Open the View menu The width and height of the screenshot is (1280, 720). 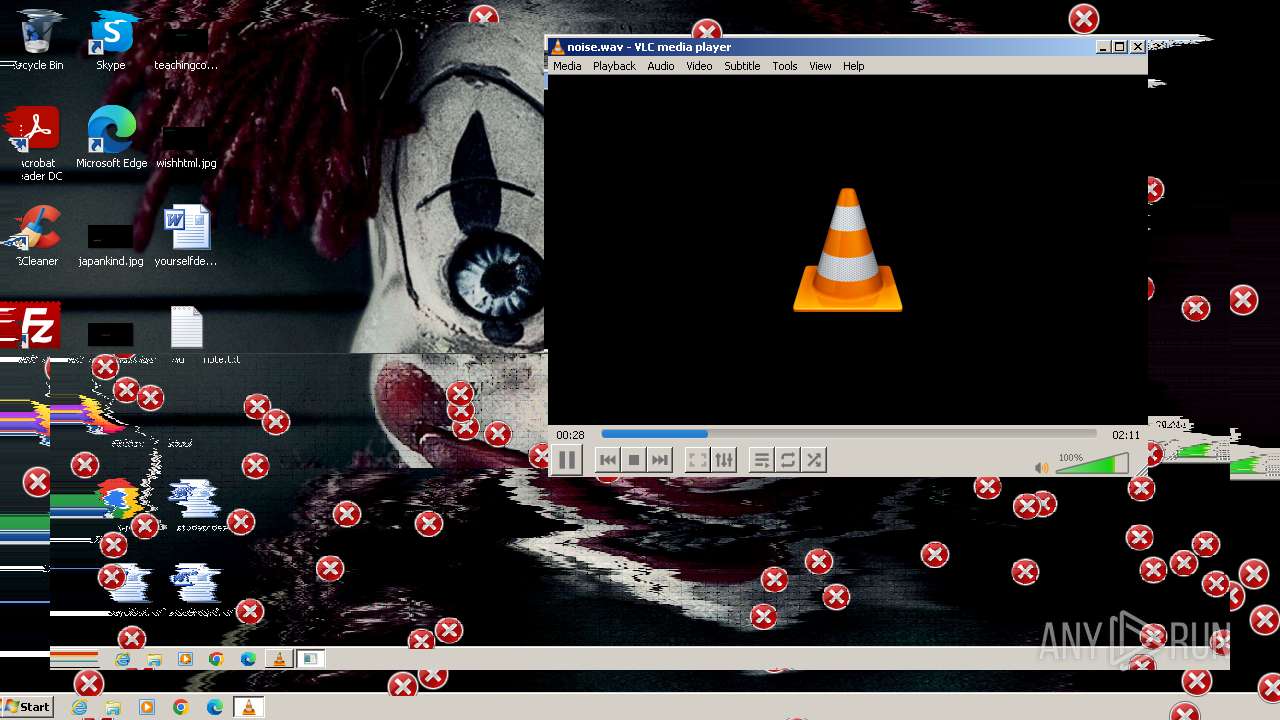point(820,66)
